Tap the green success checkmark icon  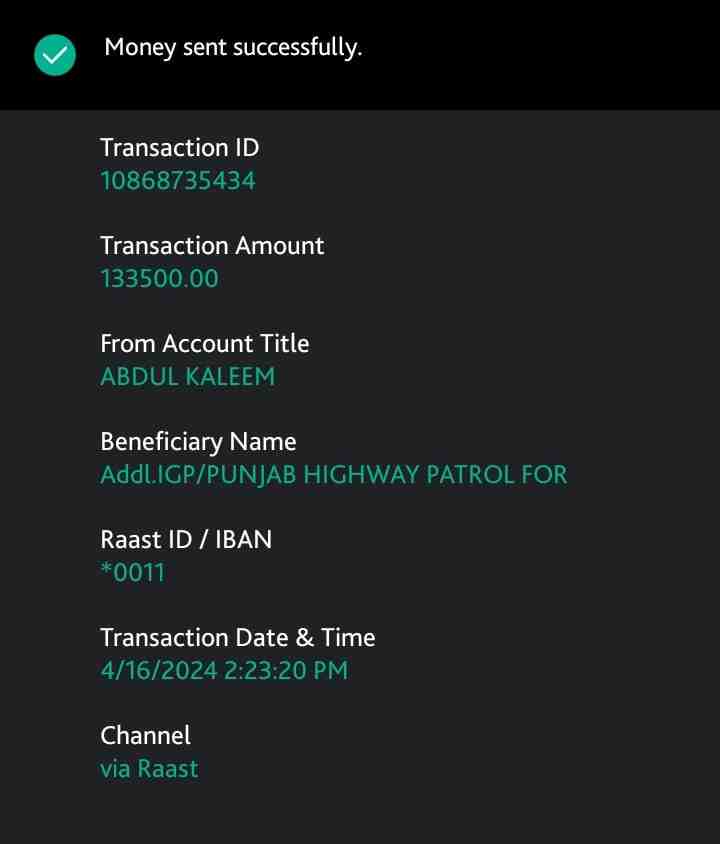click(x=54, y=55)
